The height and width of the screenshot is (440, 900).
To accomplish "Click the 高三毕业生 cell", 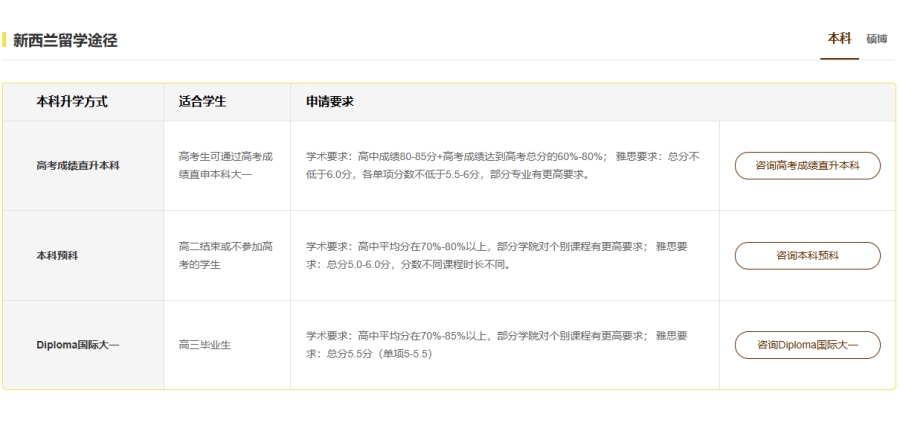I will tap(205, 345).
